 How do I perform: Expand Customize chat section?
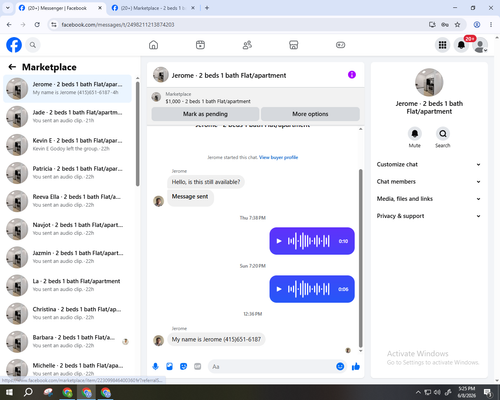429,164
